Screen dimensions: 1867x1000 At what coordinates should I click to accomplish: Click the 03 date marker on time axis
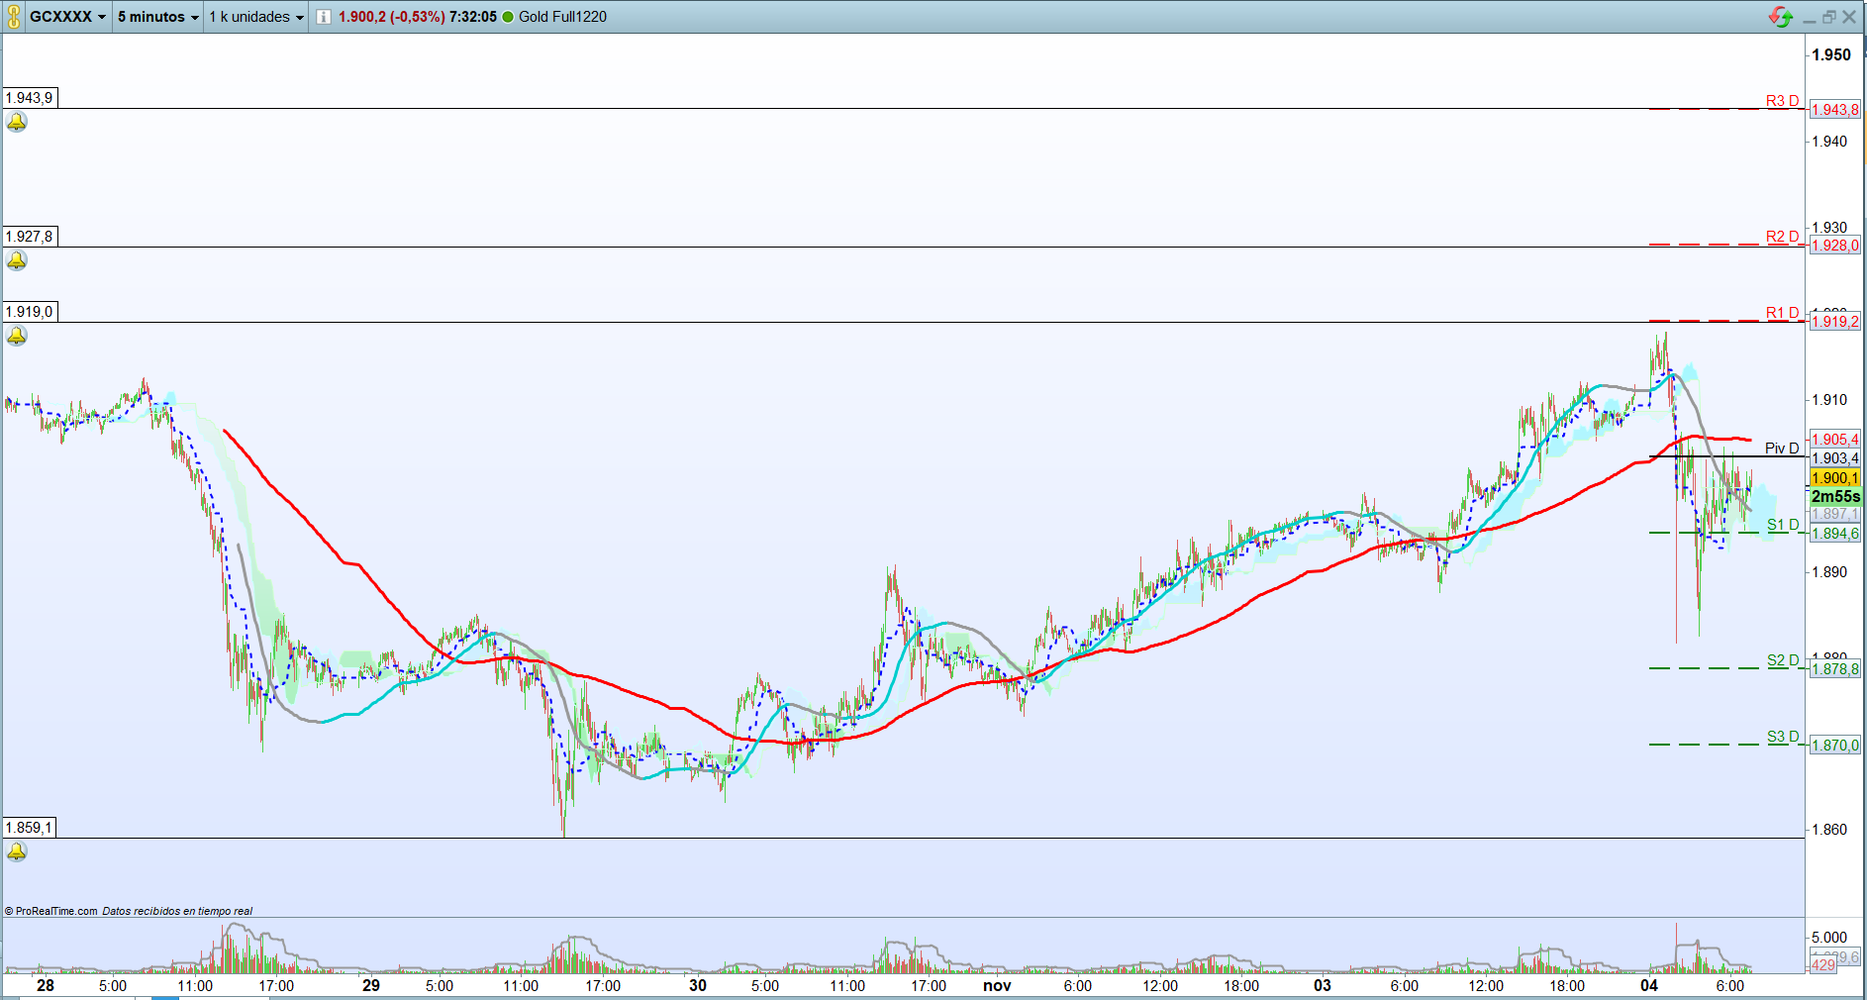1323,986
